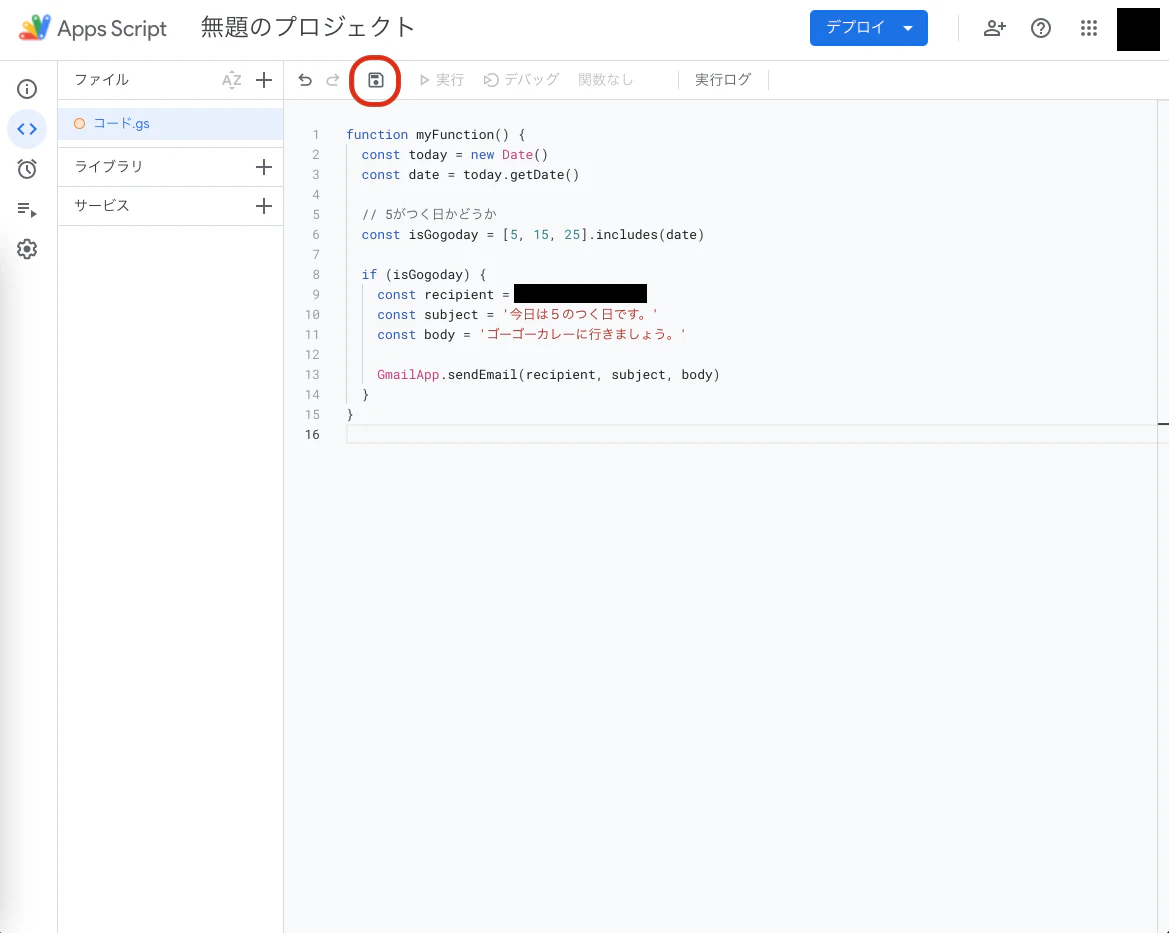Screen dimensions: 1169x933
Task: Click the サービス section label
Action: [102, 206]
